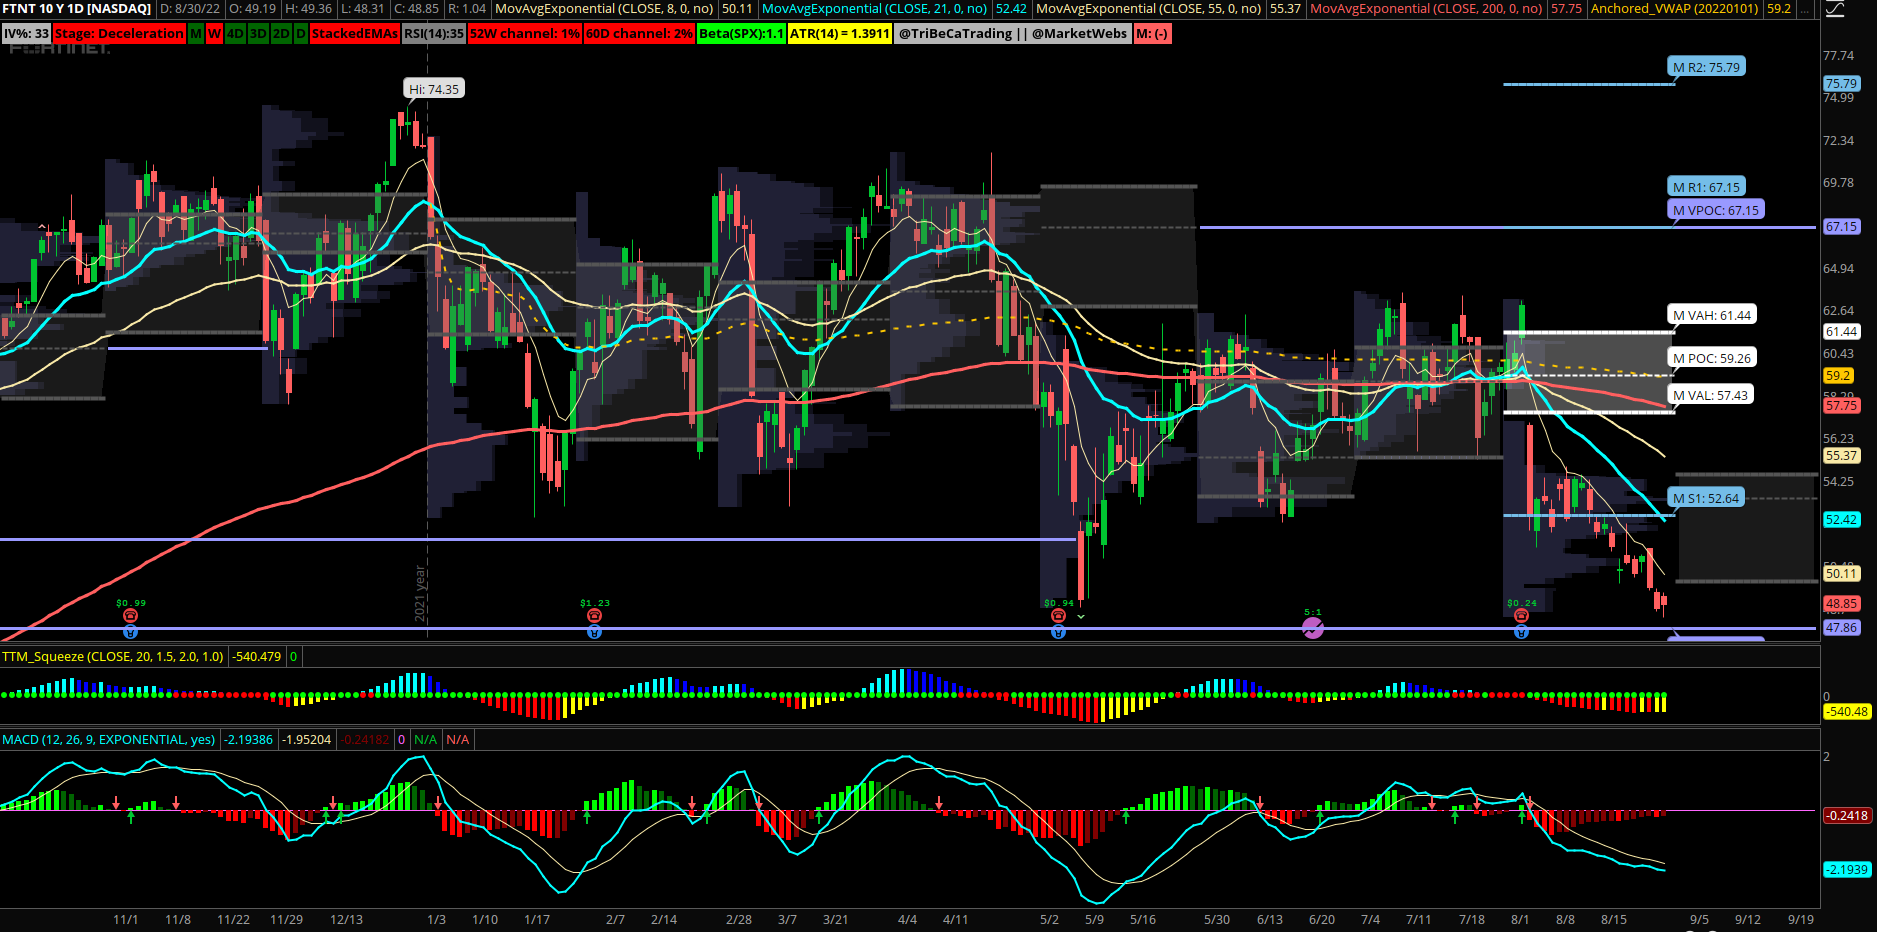Click the M VPOC: 67.15 level bubble
This screenshot has width=1877, height=932.
pos(1716,210)
